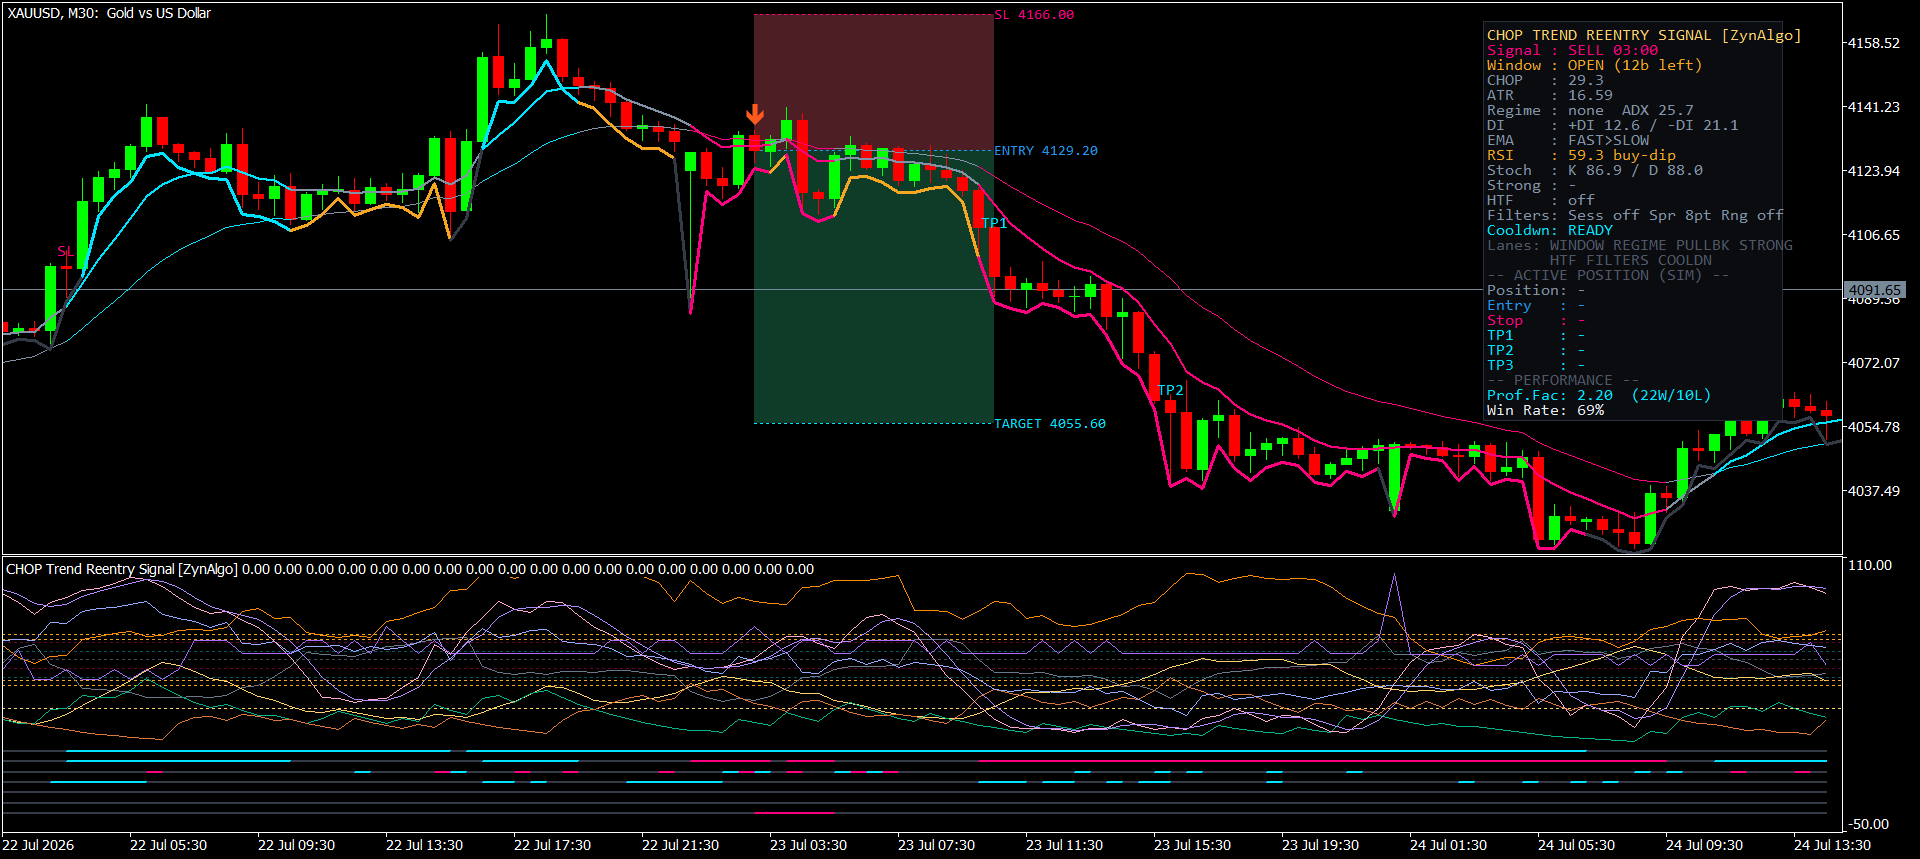1920x859 pixels.
Task: Select the TP1 marker on the chart
Action: pyautogui.click(x=994, y=223)
